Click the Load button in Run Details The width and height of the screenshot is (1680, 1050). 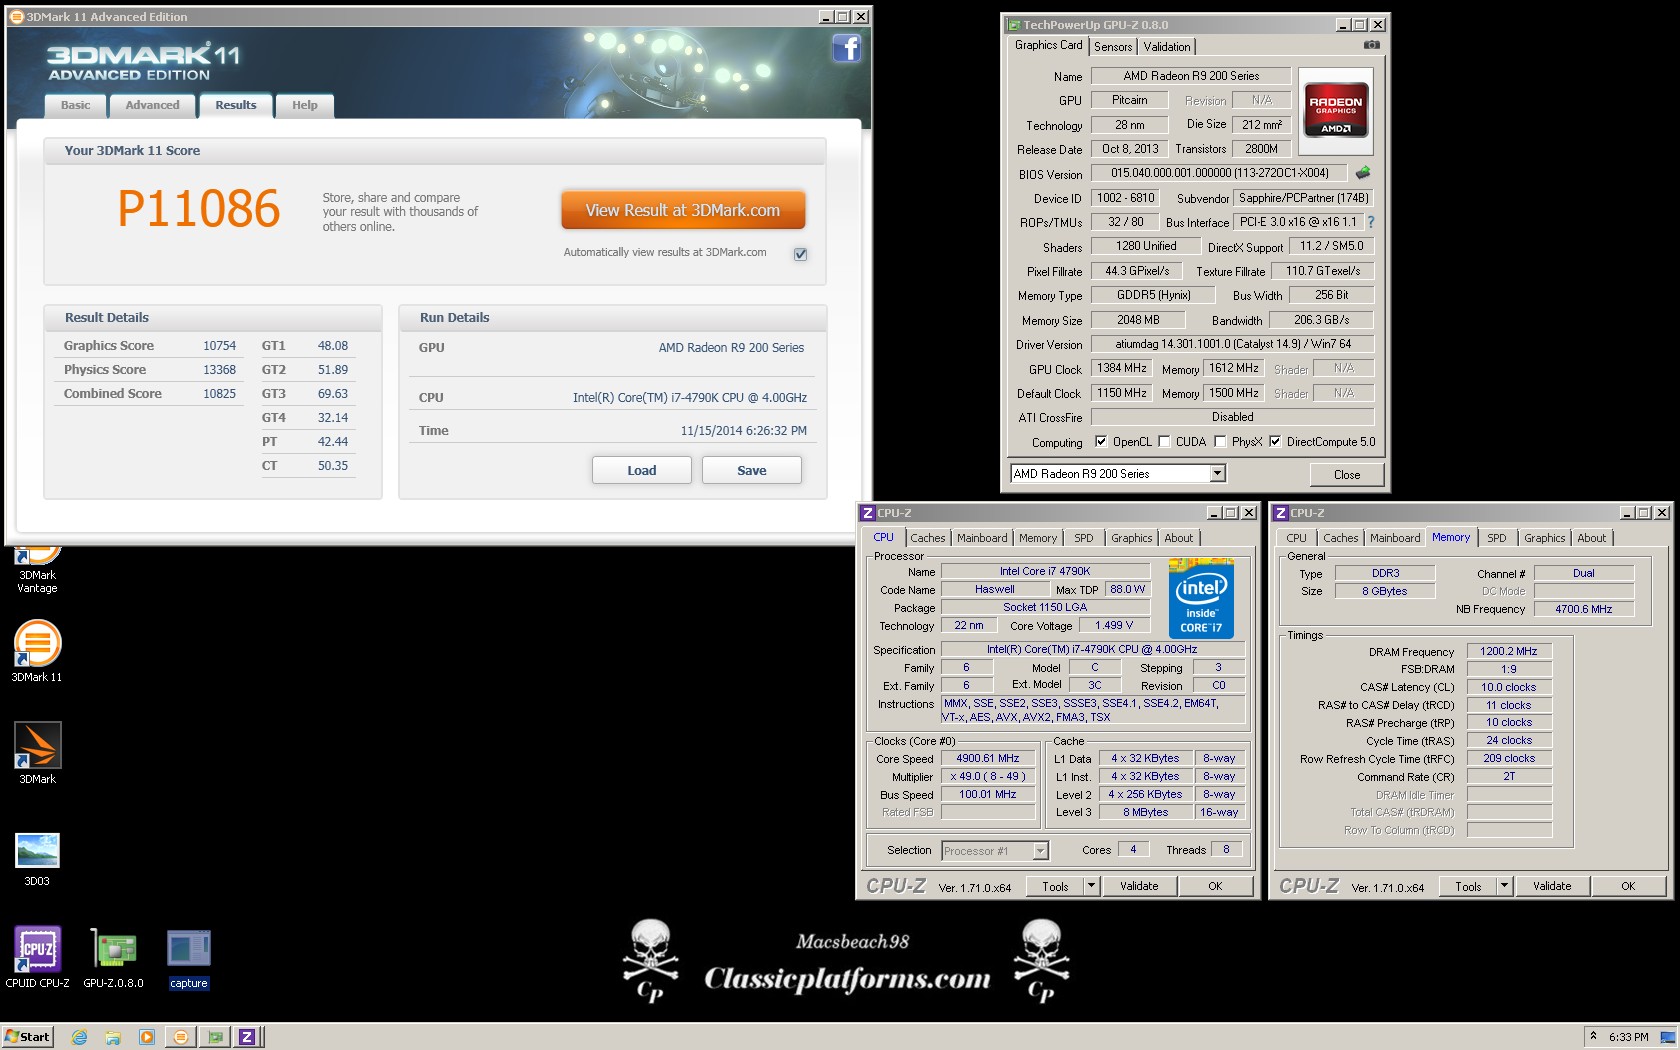point(642,470)
